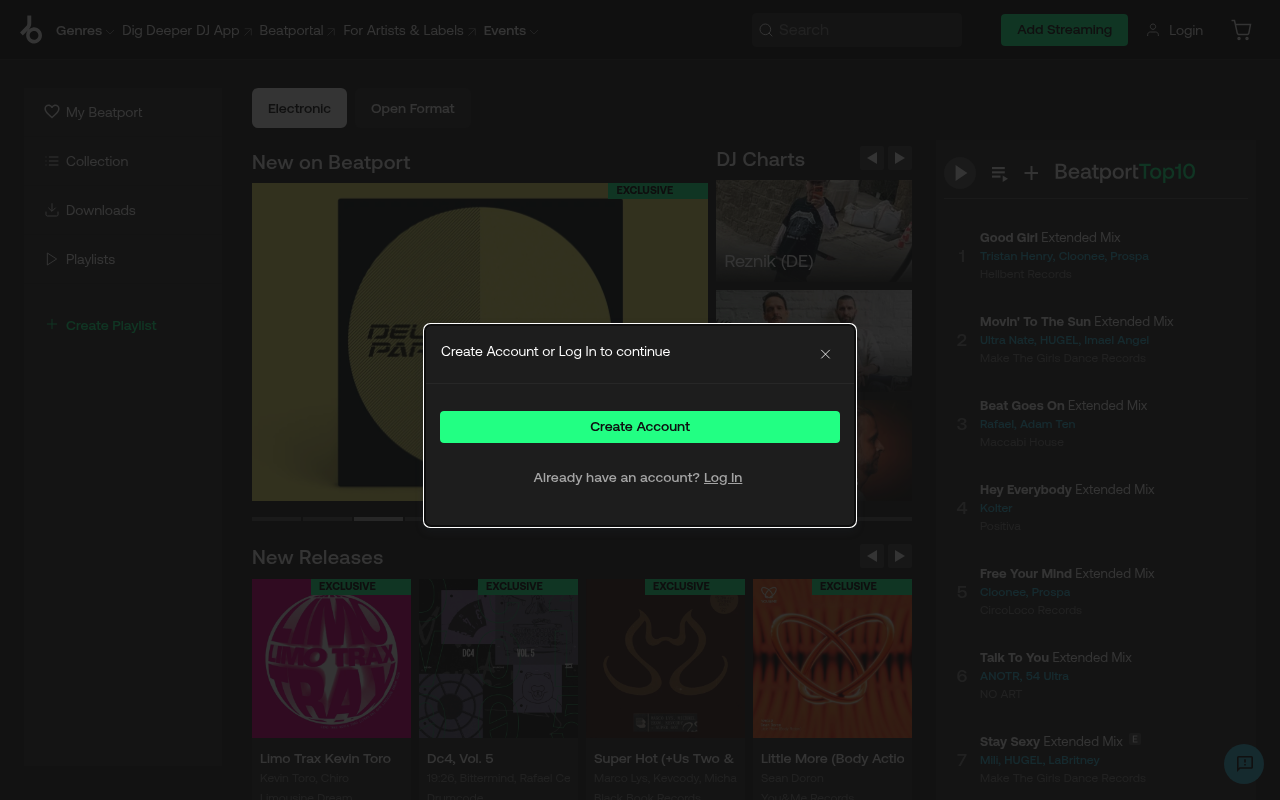
Task: Open the Reznik (DE) DJ chart
Action: [x=814, y=232]
